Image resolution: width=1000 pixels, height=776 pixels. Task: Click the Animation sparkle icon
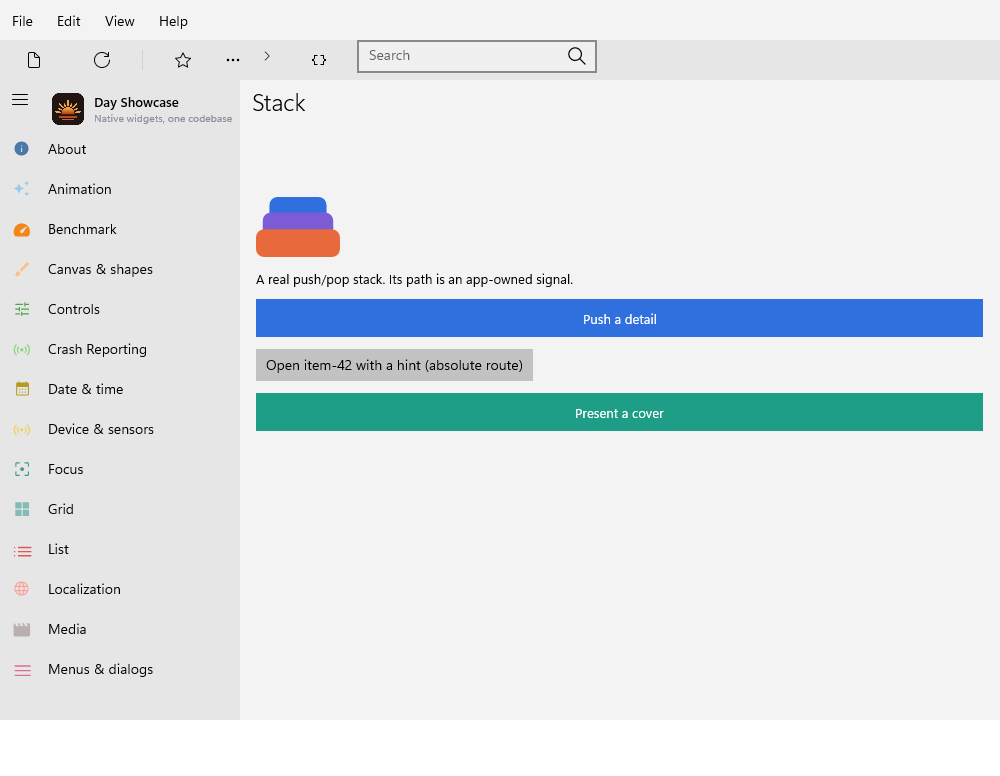point(22,189)
